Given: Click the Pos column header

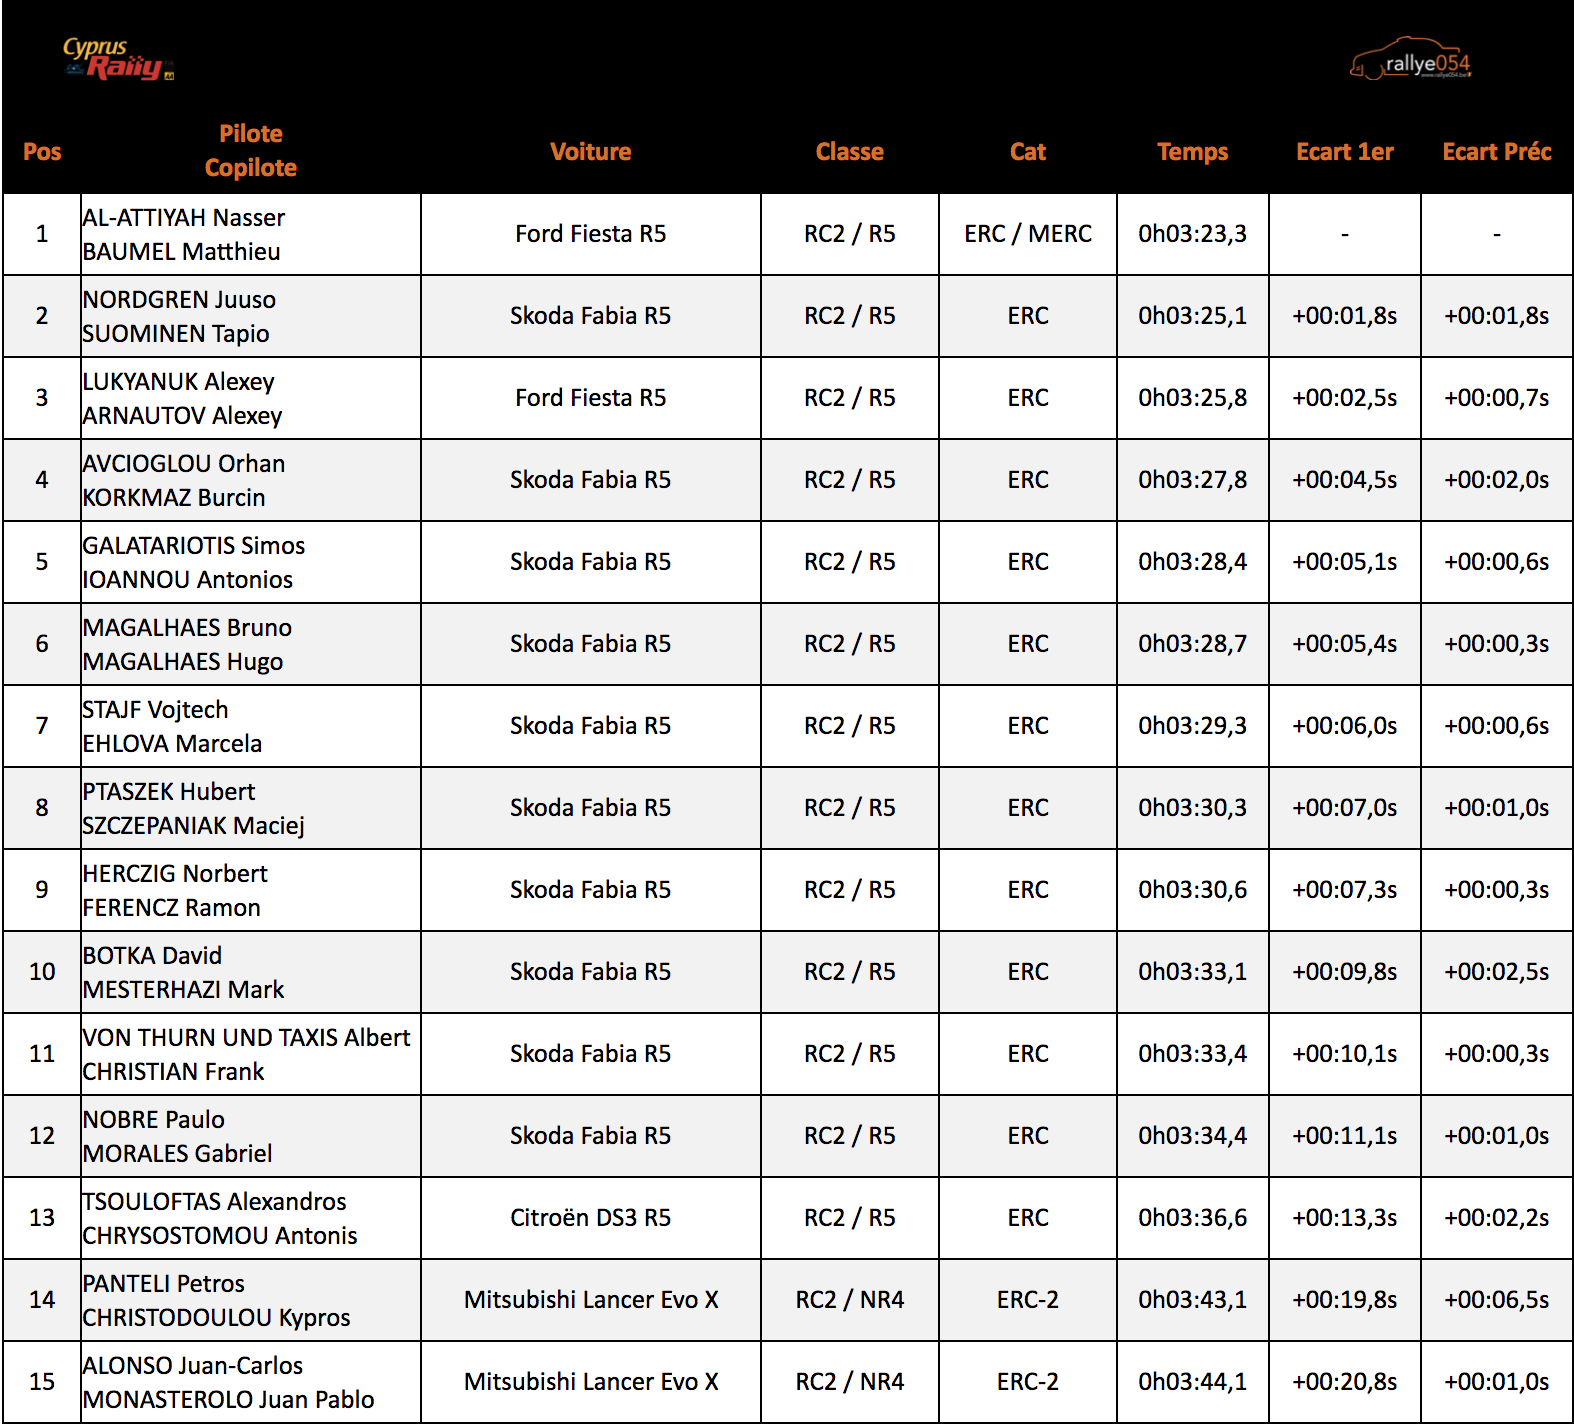Looking at the screenshot, I should click(x=42, y=152).
